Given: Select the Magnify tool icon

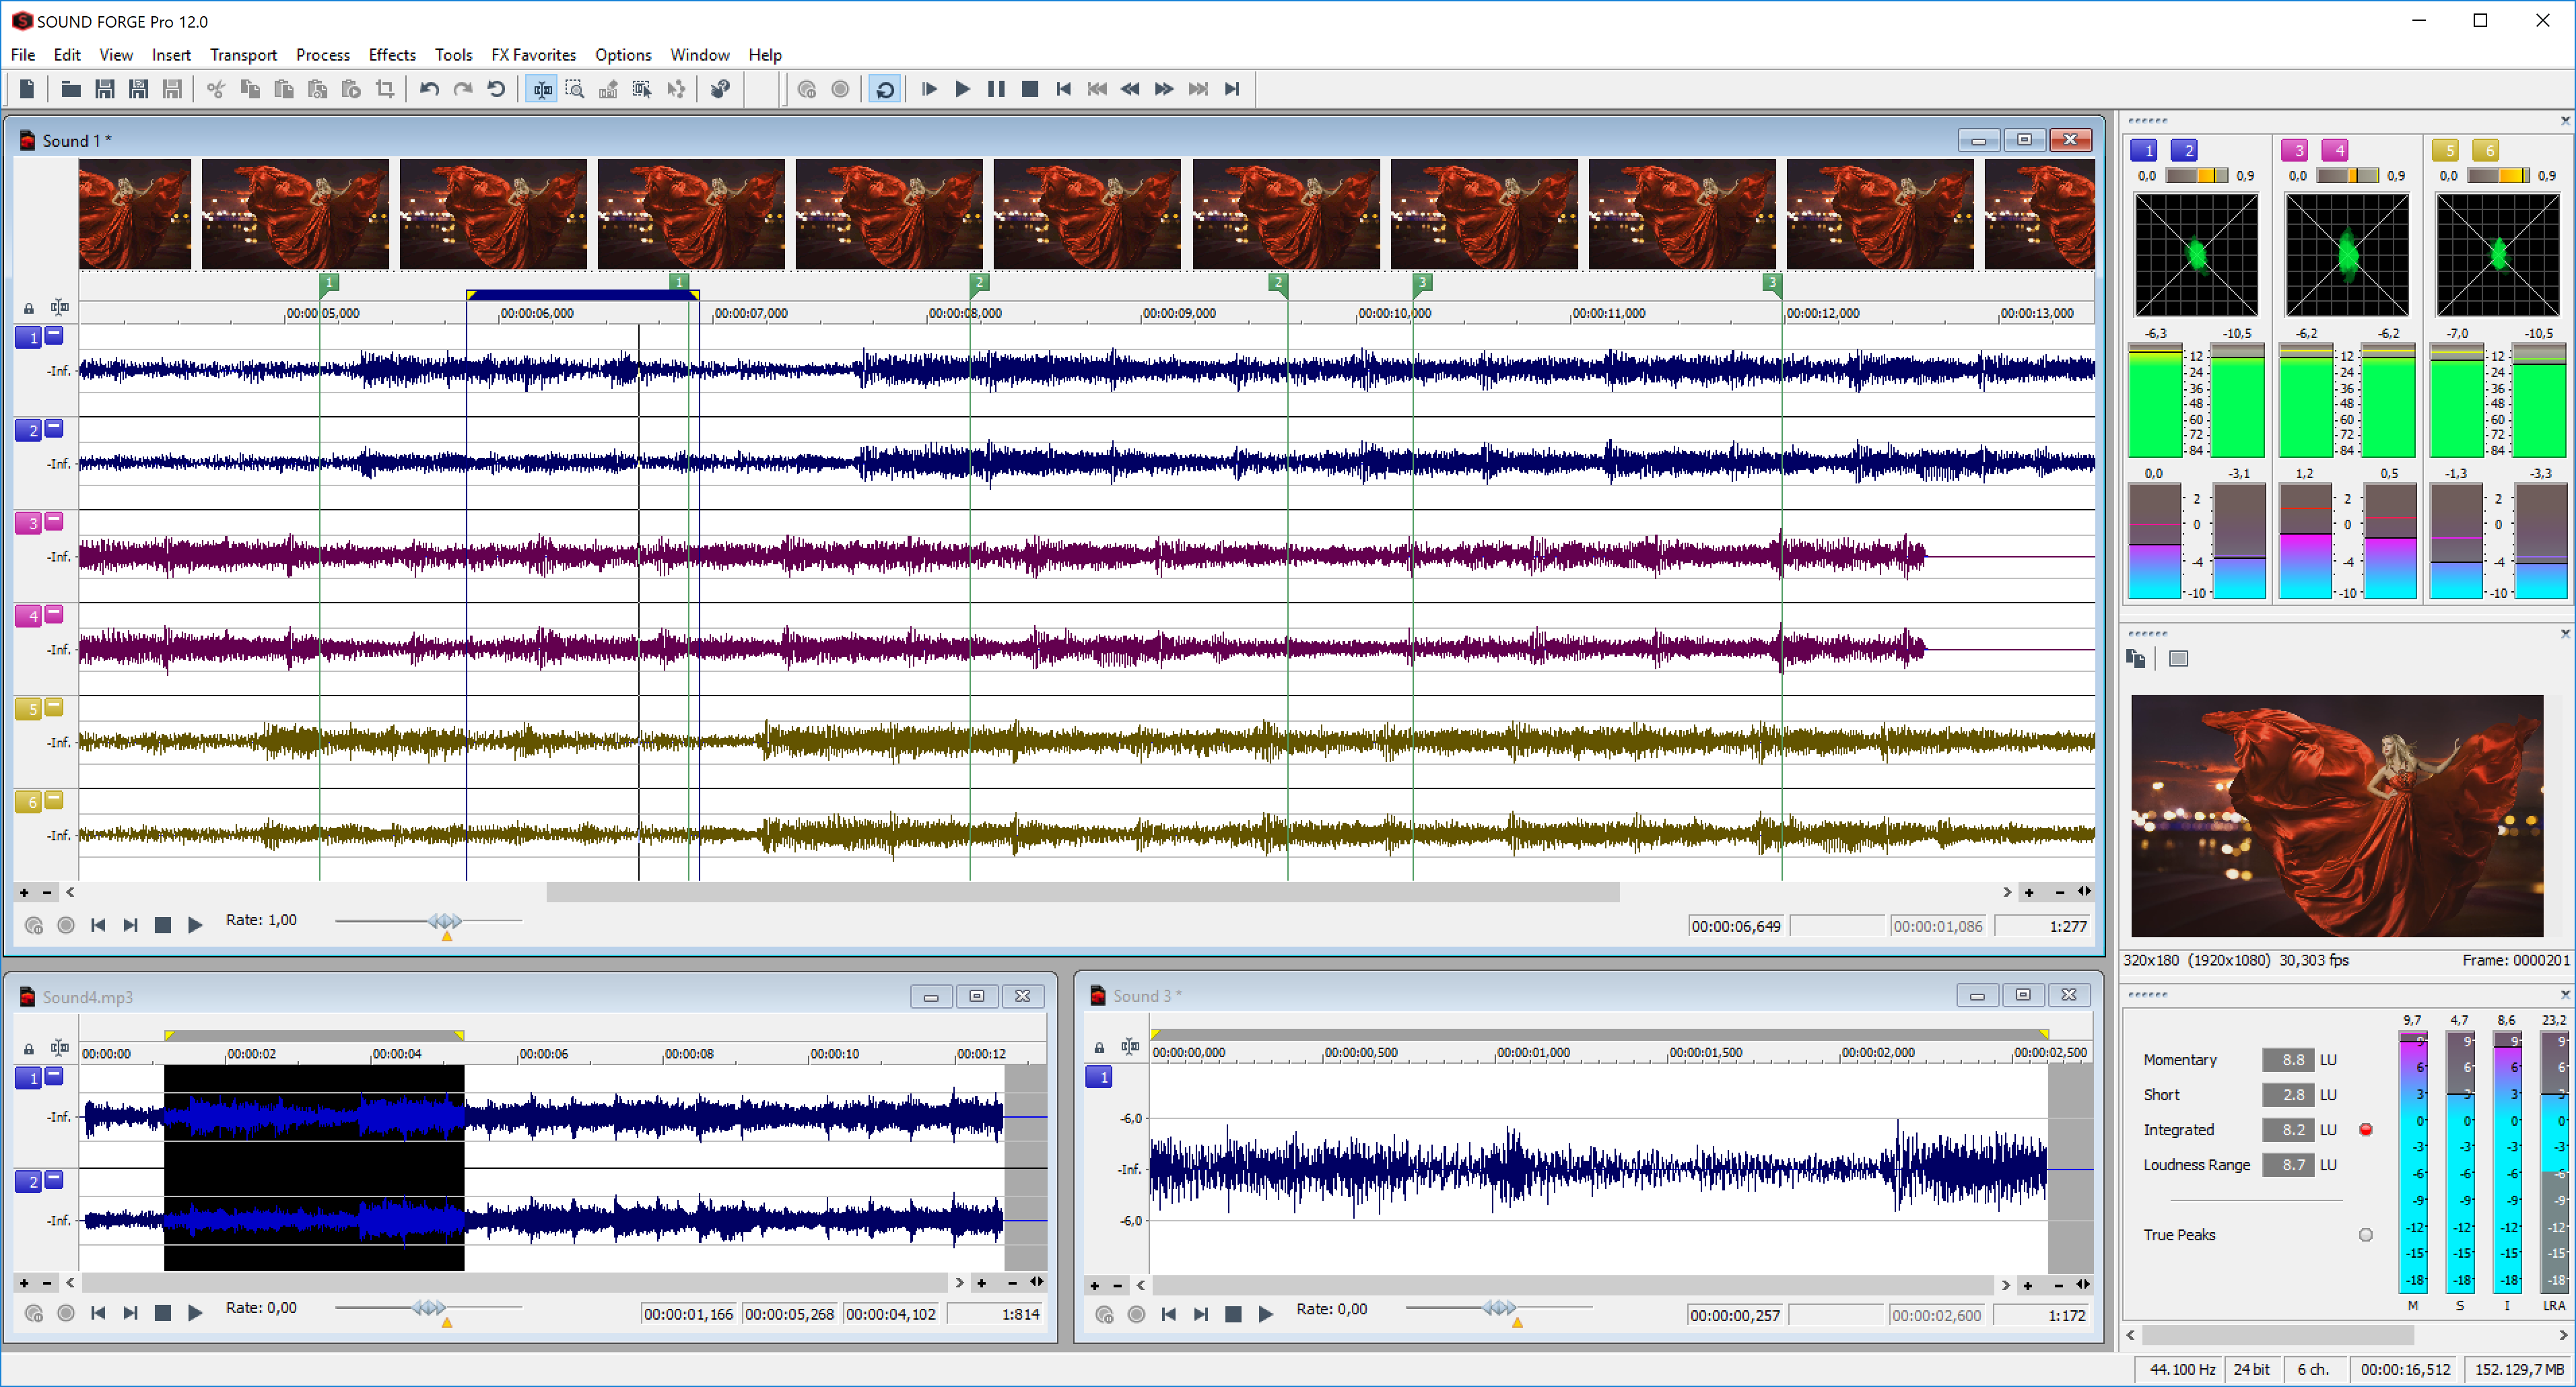Looking at the screenshot, I should 575,89.
